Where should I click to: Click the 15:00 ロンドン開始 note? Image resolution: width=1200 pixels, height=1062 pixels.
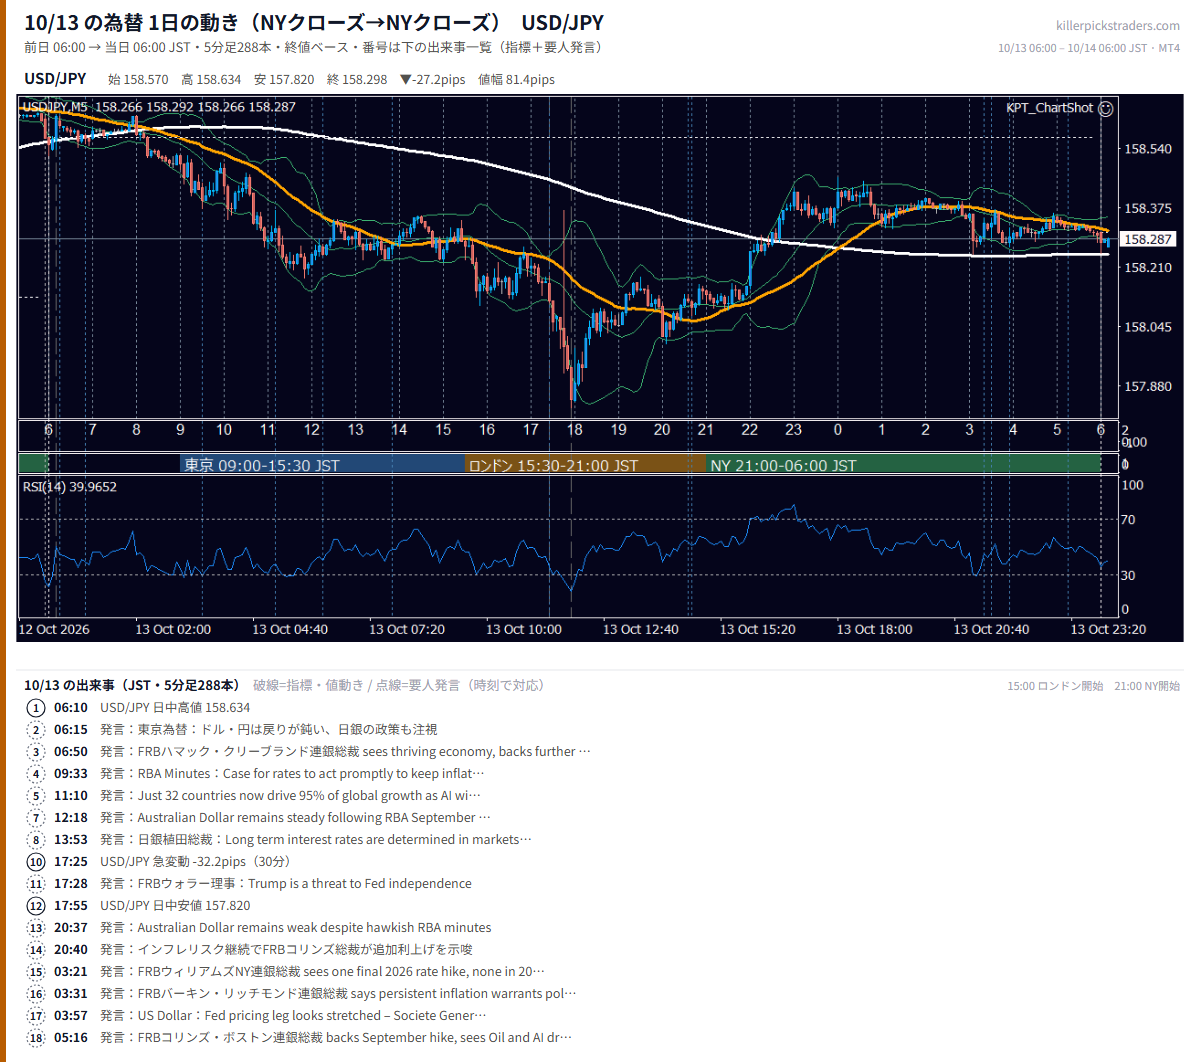tap(1055, 686)
